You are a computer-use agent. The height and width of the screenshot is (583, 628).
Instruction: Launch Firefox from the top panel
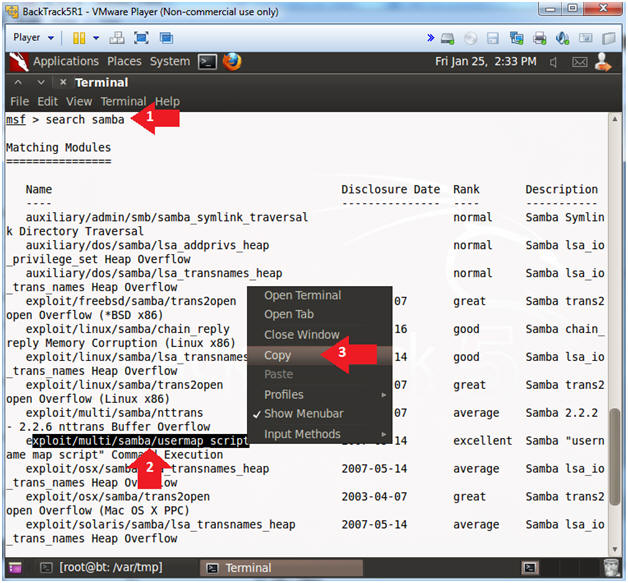(x=232, y=62)
